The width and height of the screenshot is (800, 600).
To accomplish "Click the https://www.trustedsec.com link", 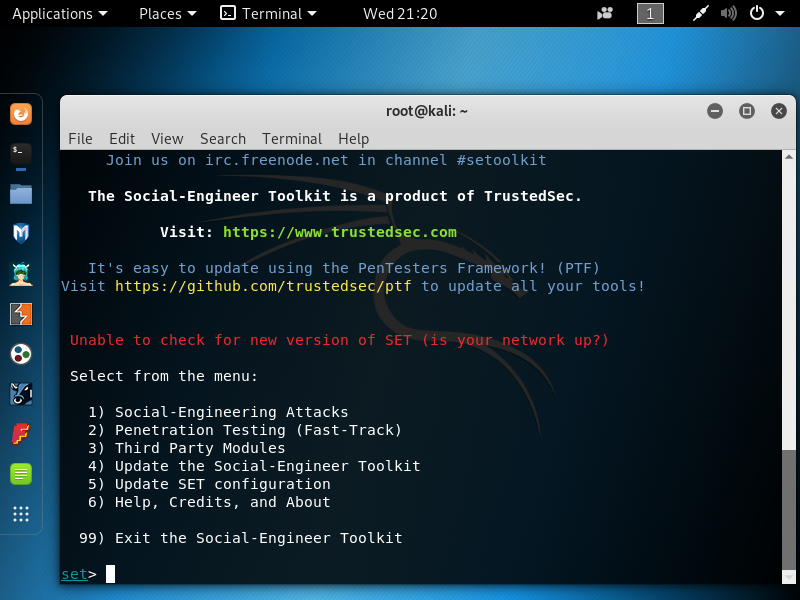I will click(x=340, y=232).
